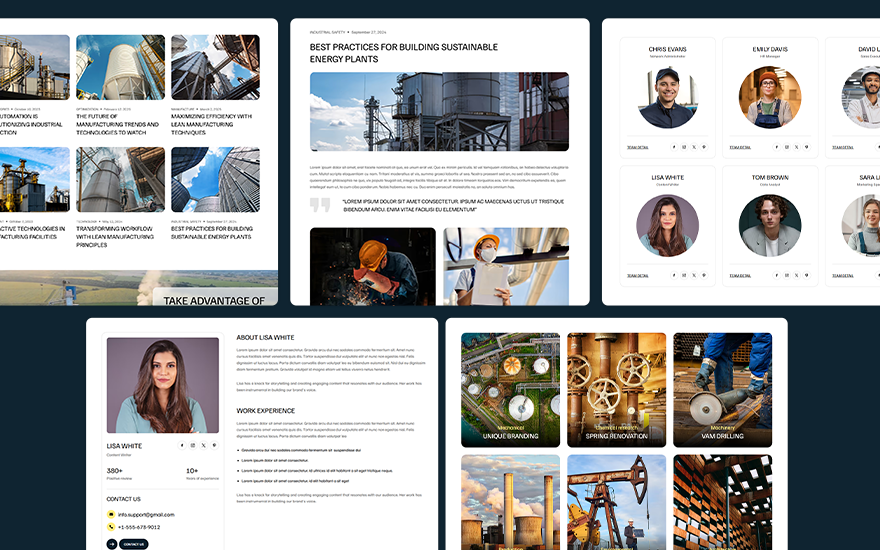This screenshot has height=550, width=880.
Task: Click the round arrow icon beside Contact Us button
Action: (x=112, y=544)
